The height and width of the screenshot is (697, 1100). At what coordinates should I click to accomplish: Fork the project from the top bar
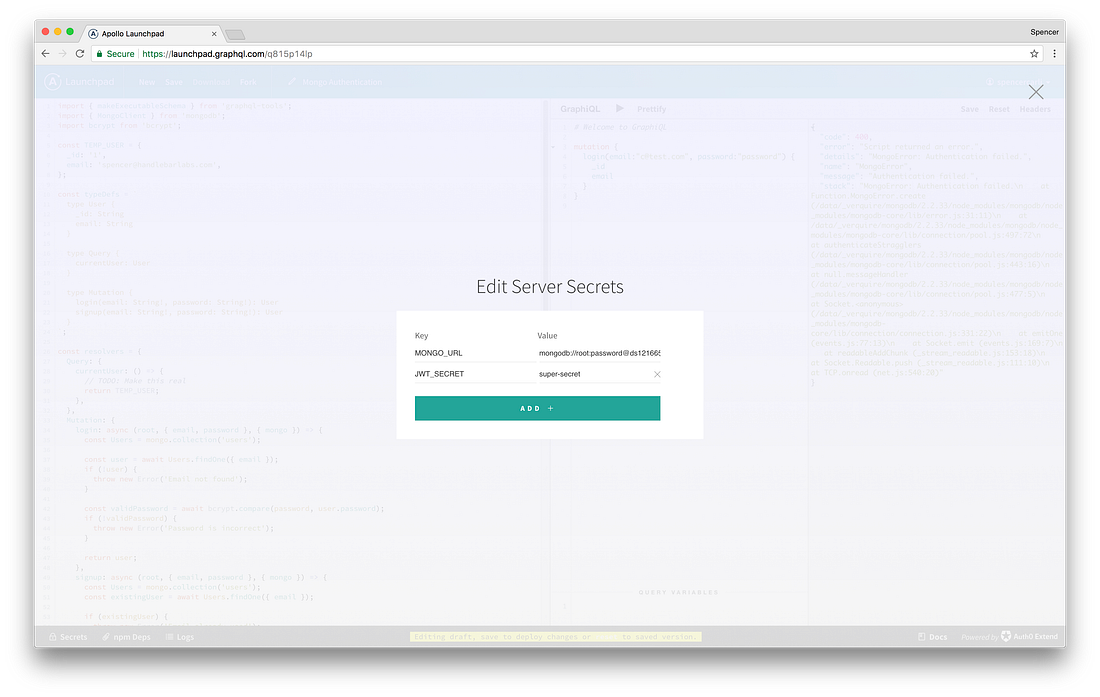[250, 82]
